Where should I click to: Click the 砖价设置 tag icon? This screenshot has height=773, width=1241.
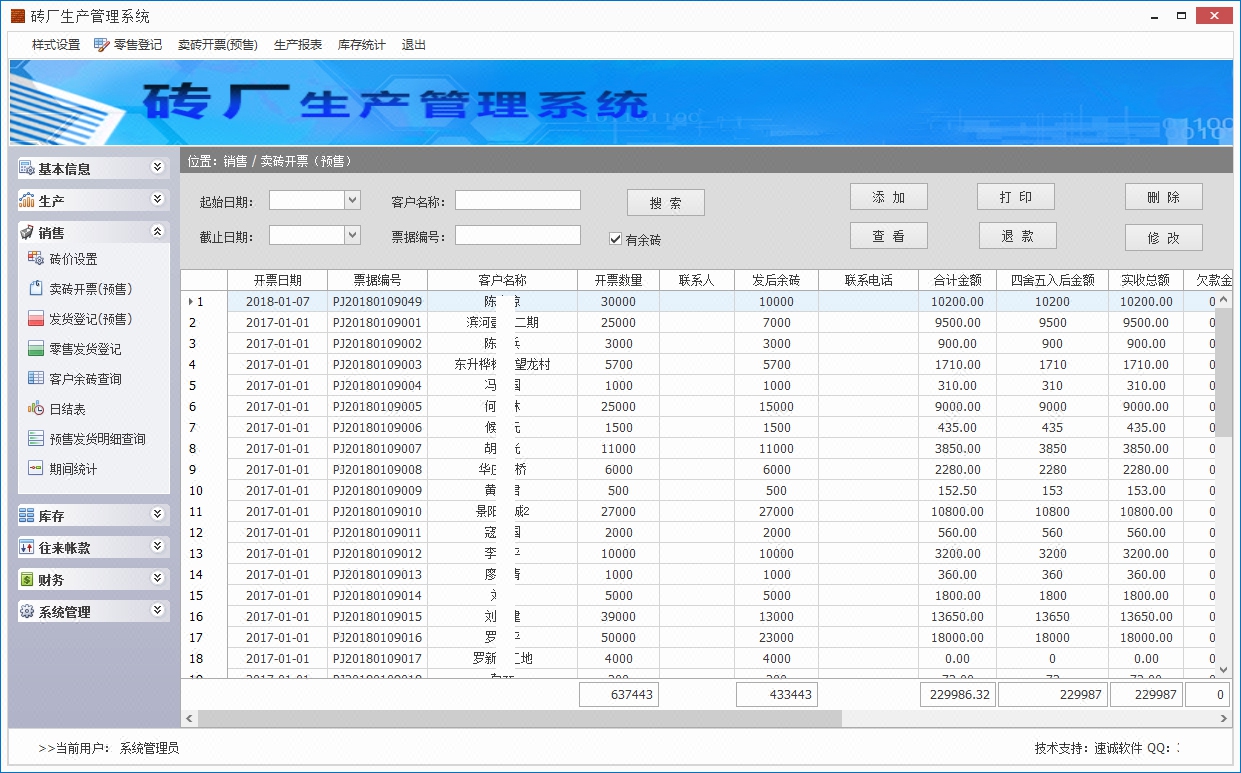(x=36, y=259)
